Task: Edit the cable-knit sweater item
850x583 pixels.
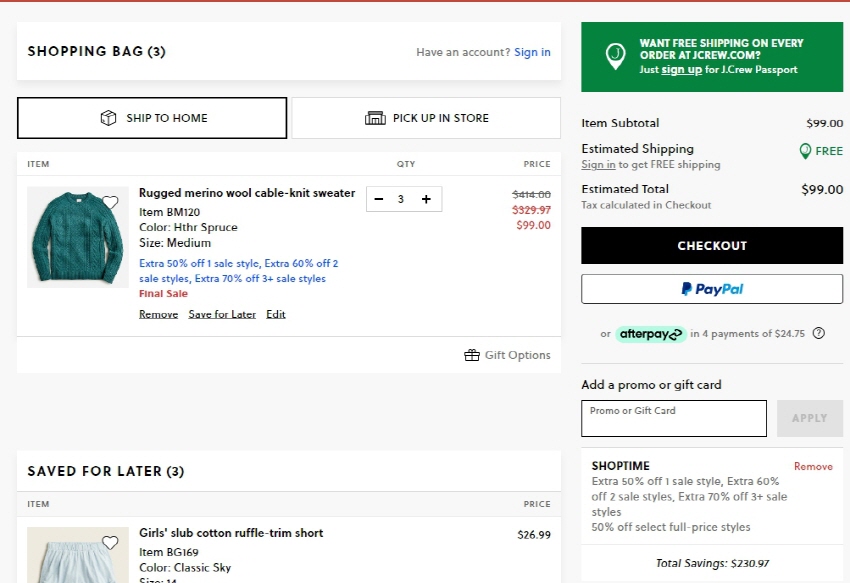Action: point(275,314)
